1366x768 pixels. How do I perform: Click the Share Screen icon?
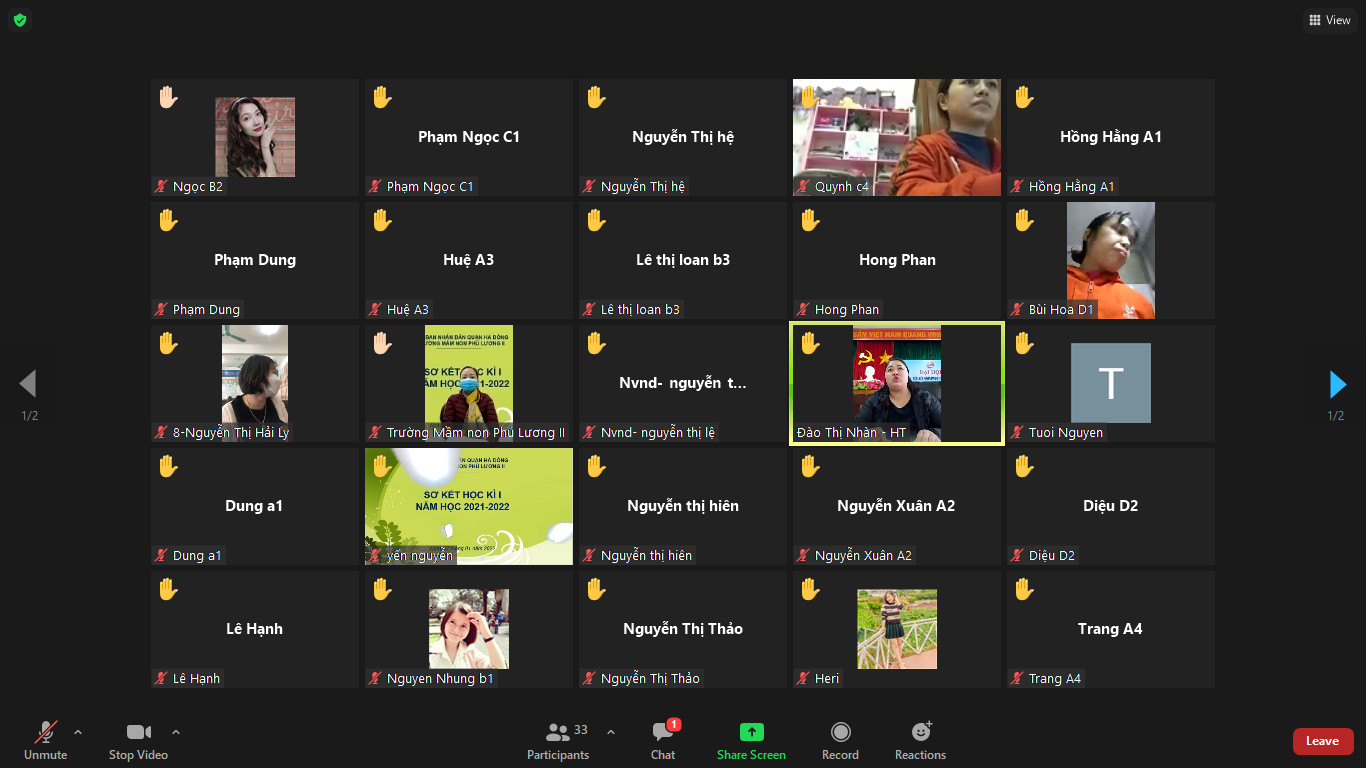(x=751, y=733)
